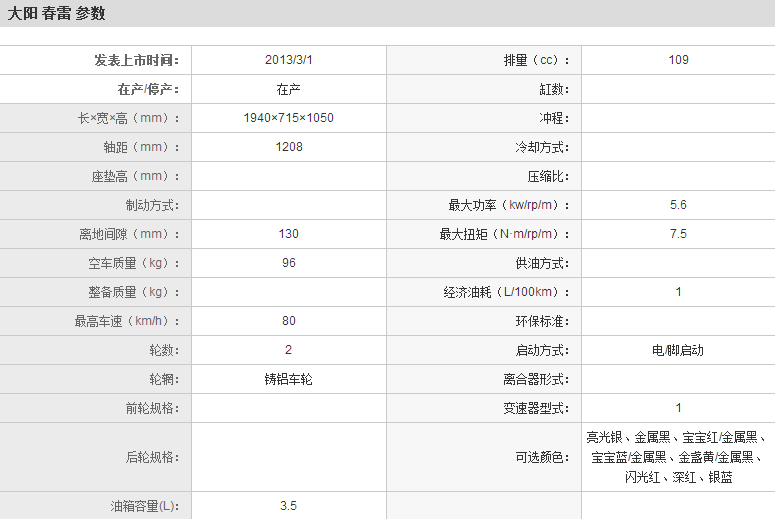The height and width of the screenshot is (519, 775).
Task: Select the 最高车速（km/h） label
Action: point(127,321)
